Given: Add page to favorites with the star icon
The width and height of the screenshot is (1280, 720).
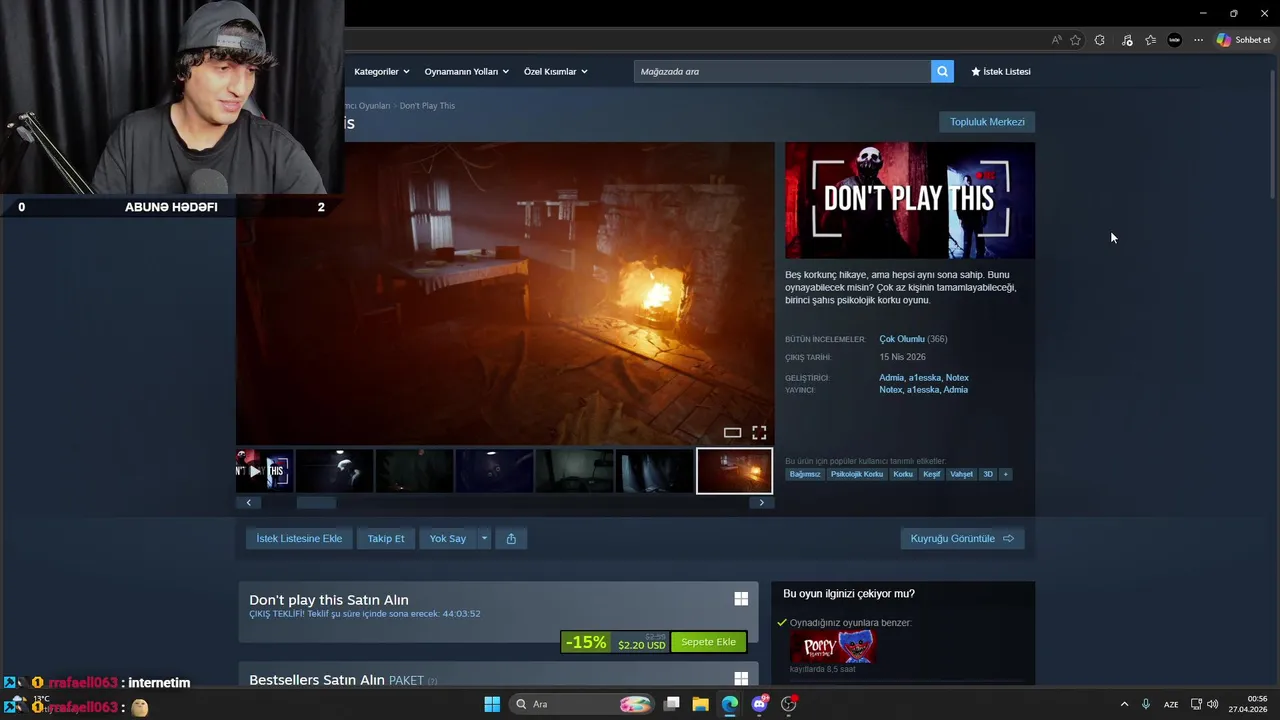Looking at the screenshot, I should [1075, 40].
